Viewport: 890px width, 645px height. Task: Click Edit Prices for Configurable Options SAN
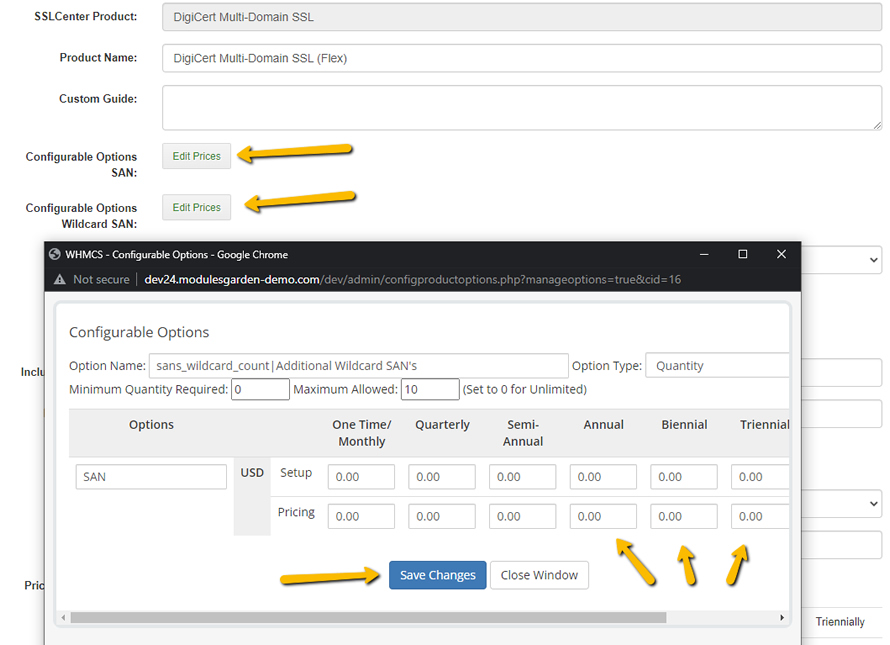point(196,156)
